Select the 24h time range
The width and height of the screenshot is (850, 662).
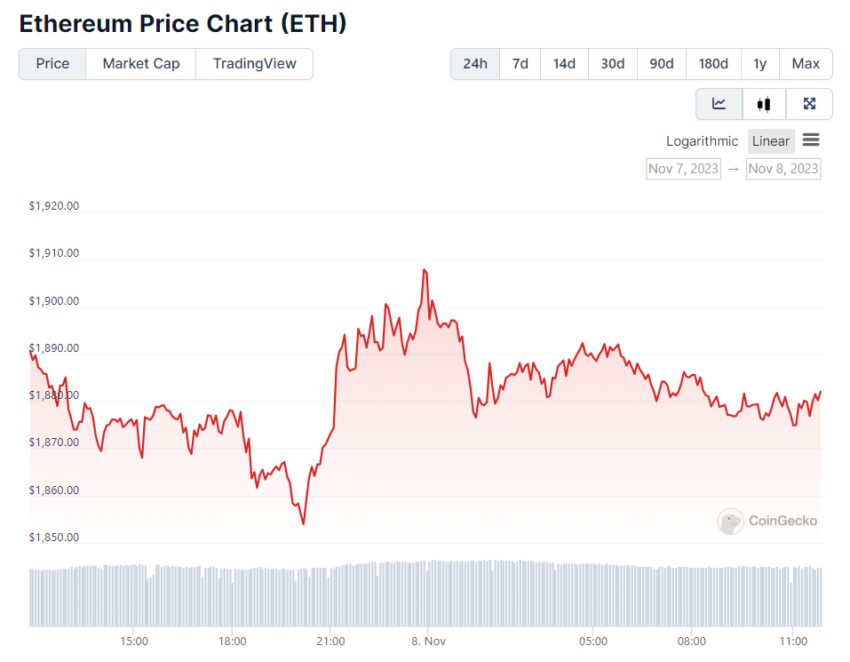pyautogui.click(x=475, y=64)
